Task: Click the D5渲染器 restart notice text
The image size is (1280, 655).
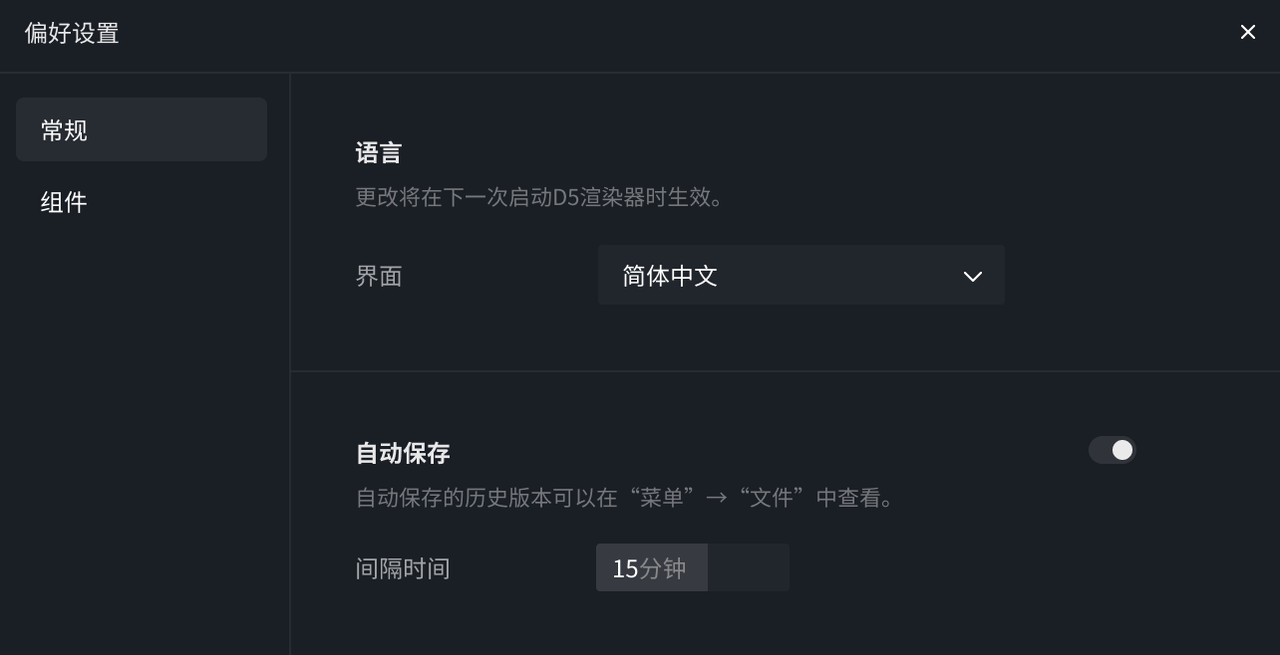Action: point(540,197)
